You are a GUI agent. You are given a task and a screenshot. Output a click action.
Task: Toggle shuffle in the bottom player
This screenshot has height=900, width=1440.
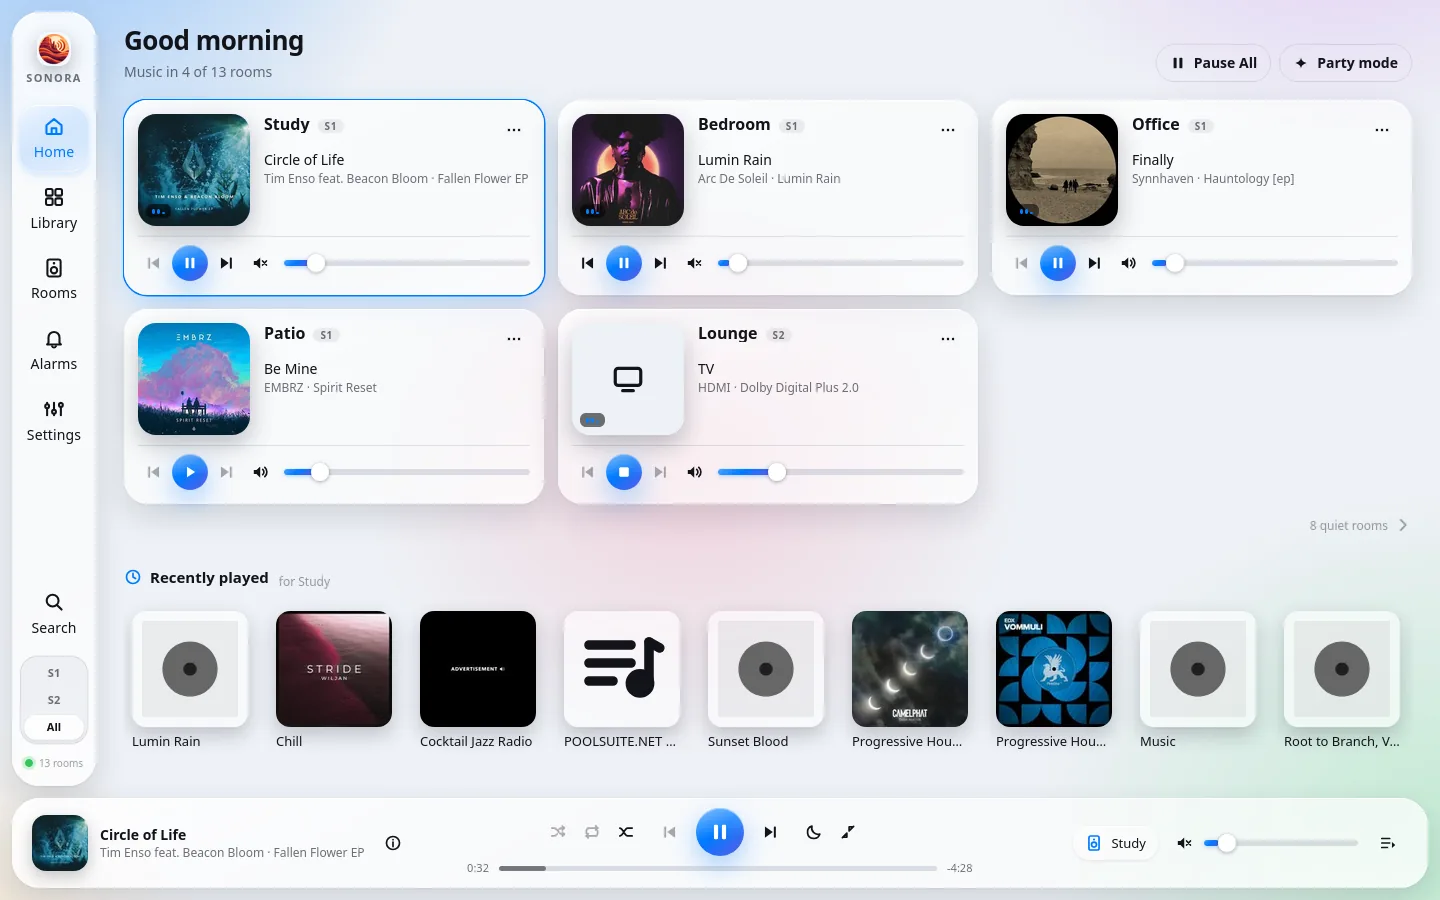[x=558, y=832]
